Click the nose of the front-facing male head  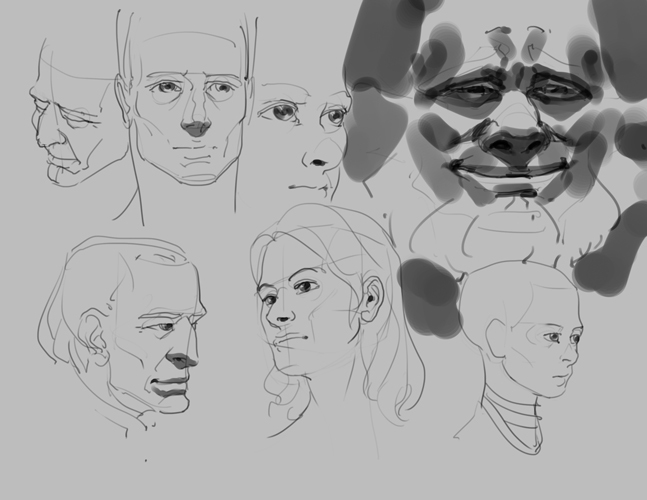click(x=197, y=125)
